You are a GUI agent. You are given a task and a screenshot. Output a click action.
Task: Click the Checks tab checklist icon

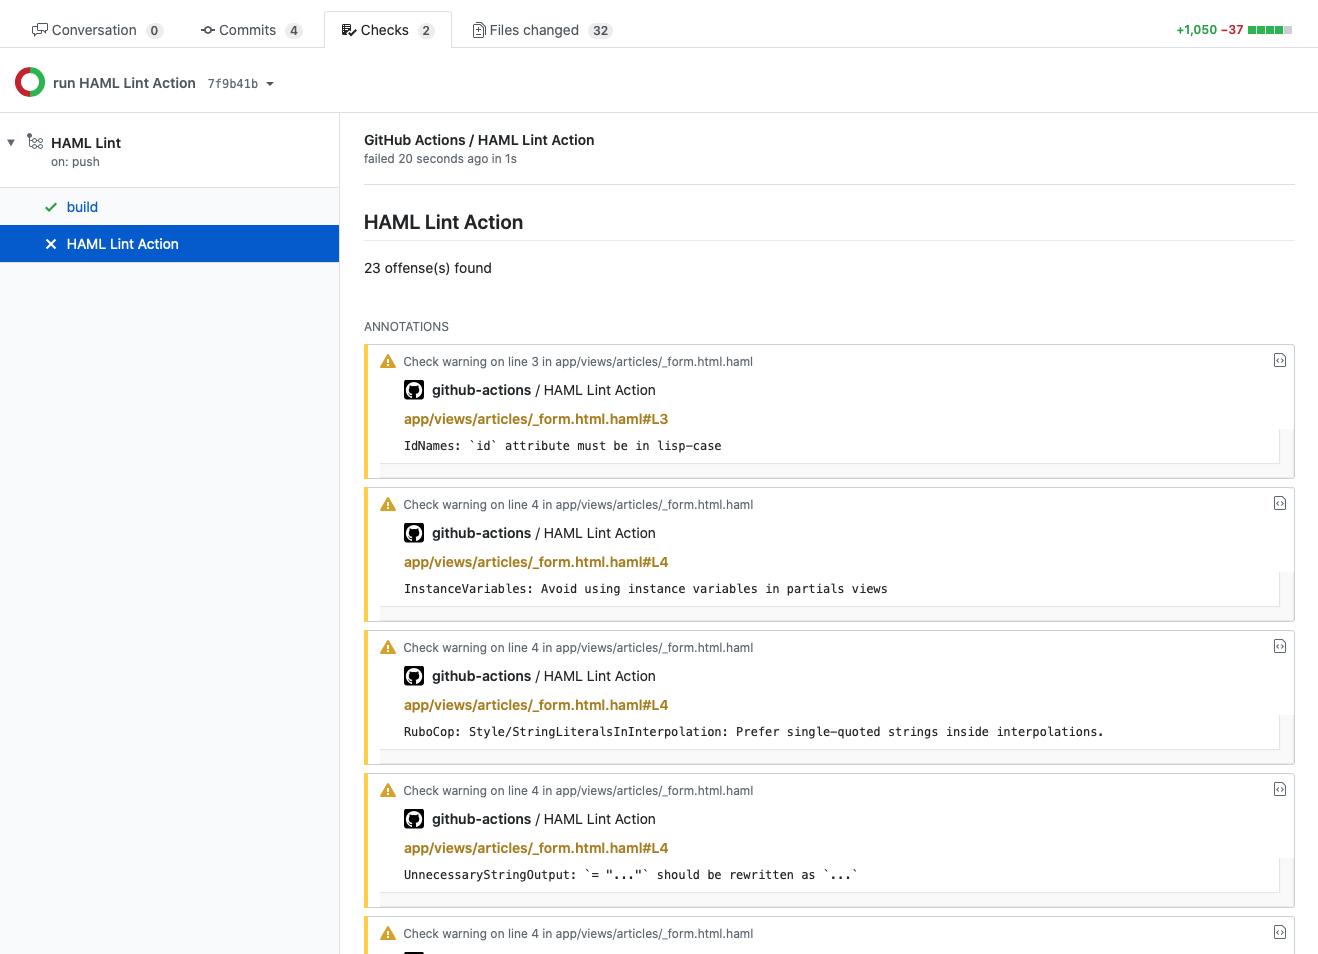[349, 30]
